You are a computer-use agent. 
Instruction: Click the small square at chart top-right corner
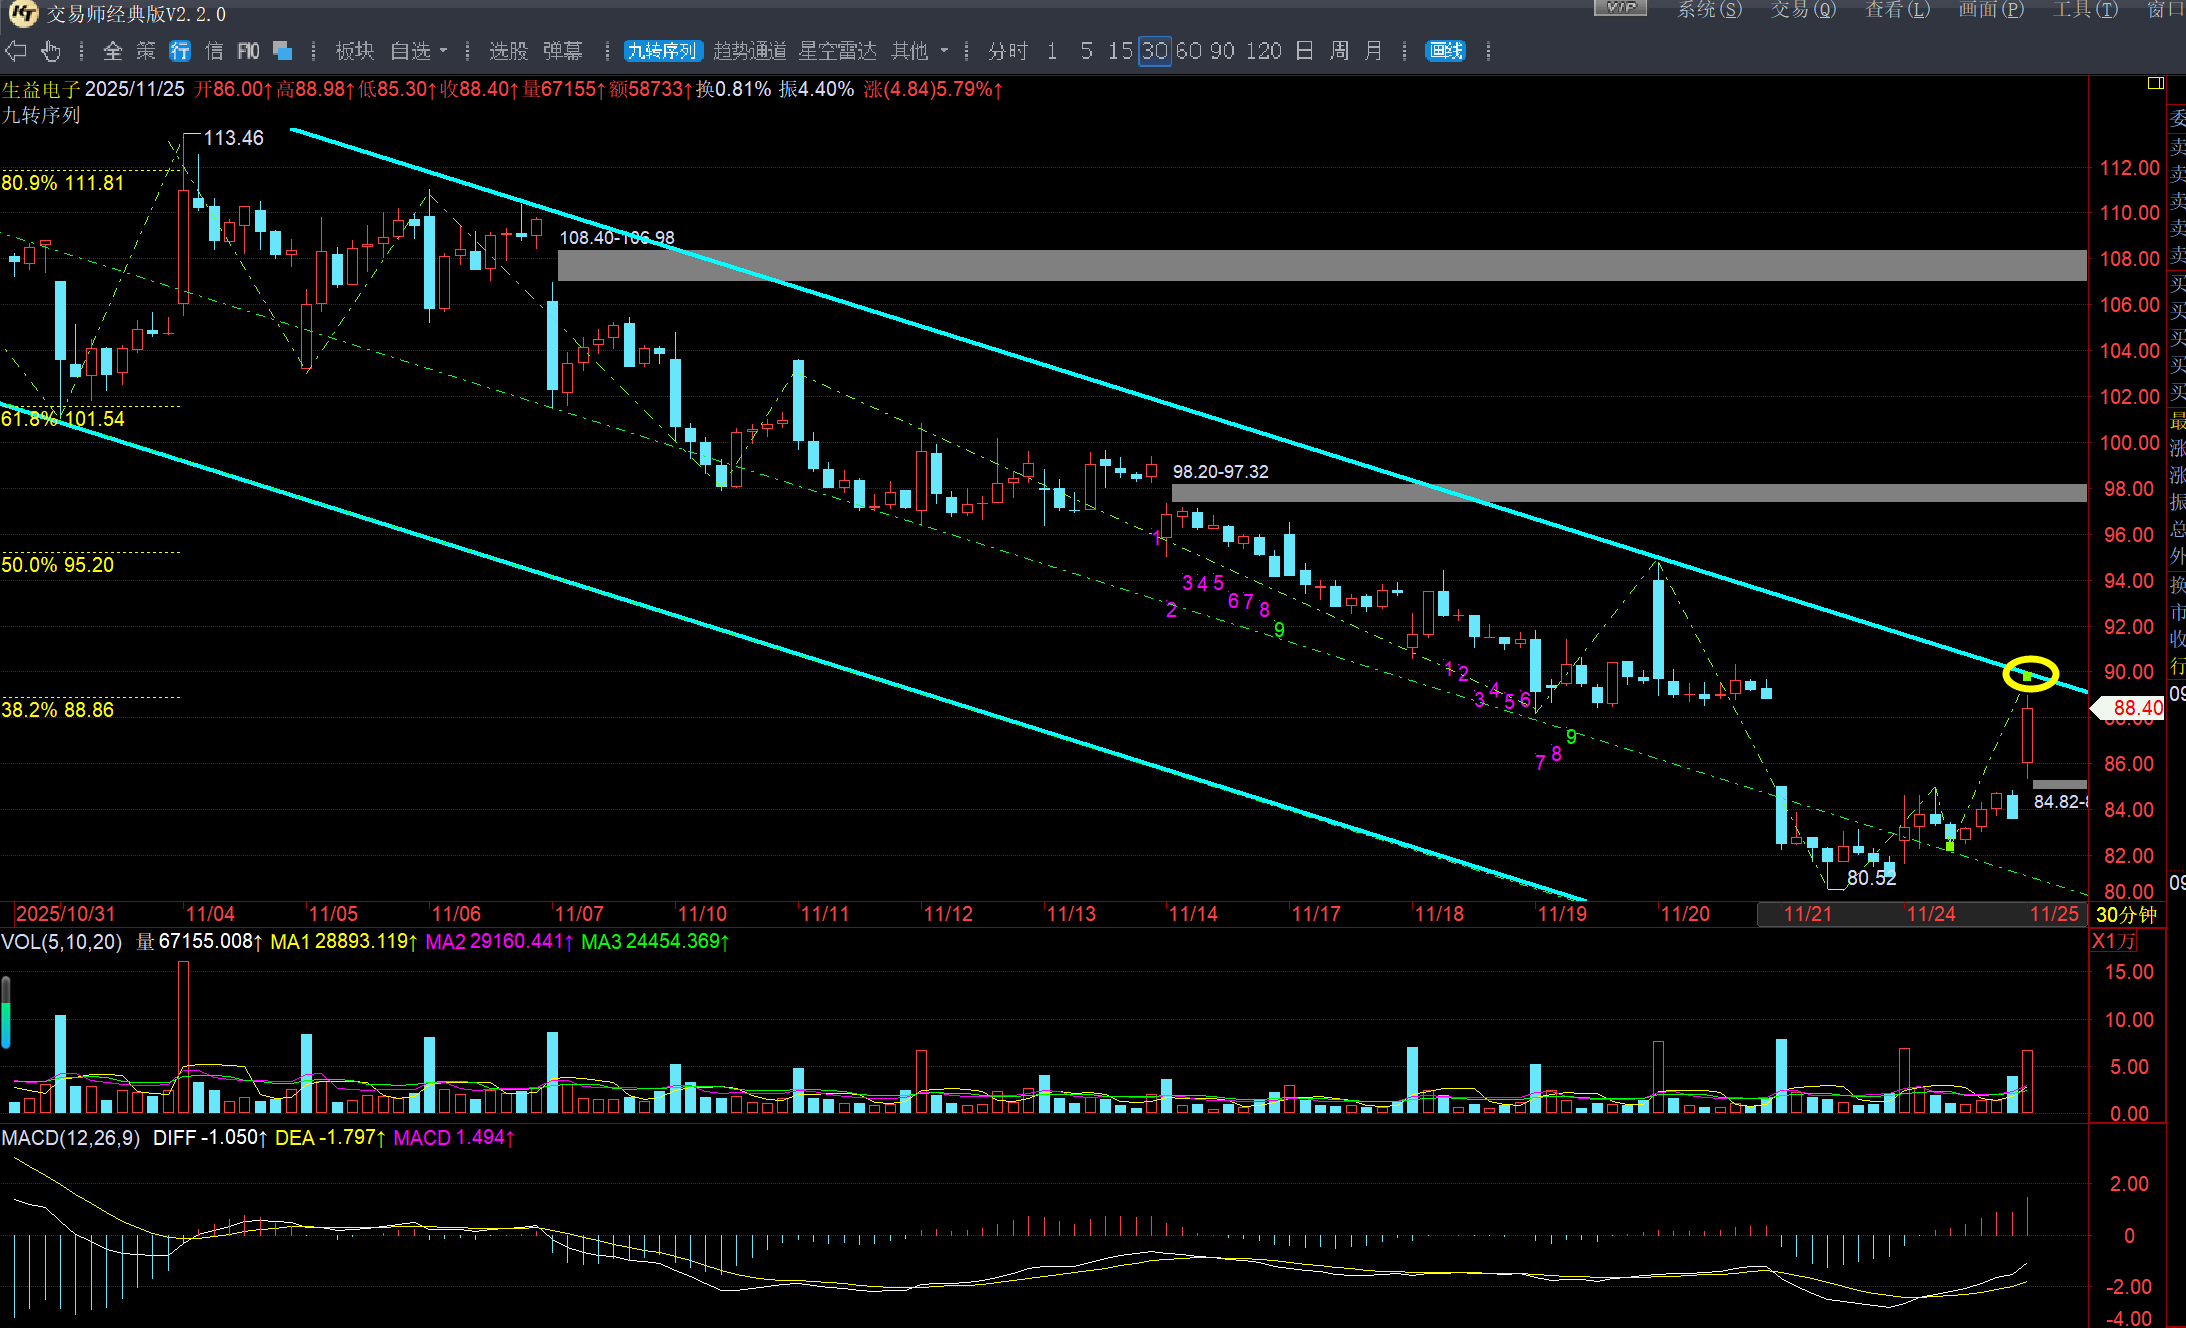(x=2155, y=83)
